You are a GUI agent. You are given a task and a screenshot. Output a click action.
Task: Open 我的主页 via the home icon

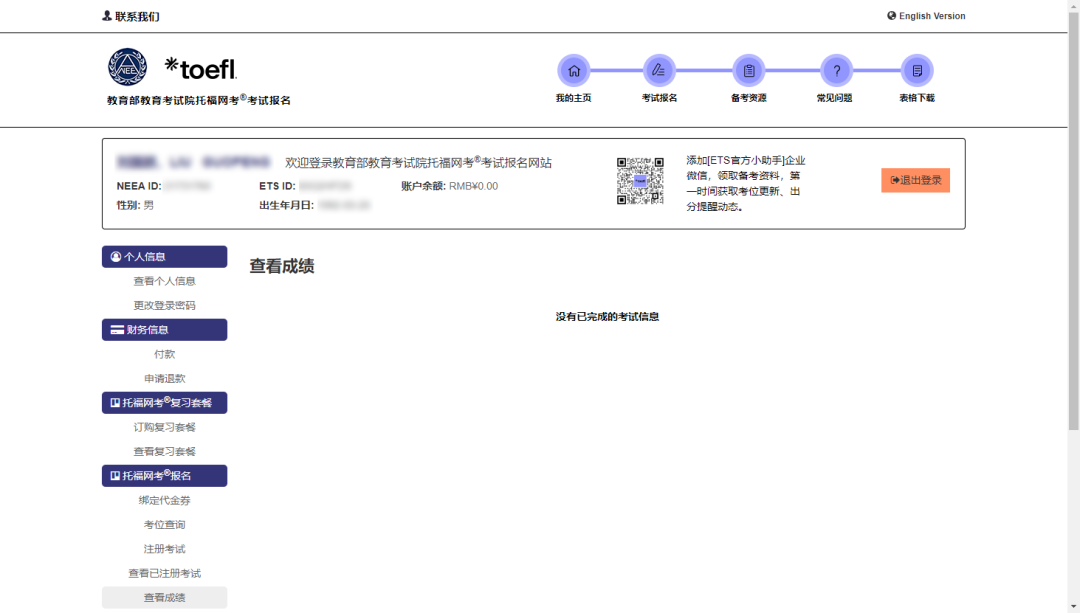[574, 72]
